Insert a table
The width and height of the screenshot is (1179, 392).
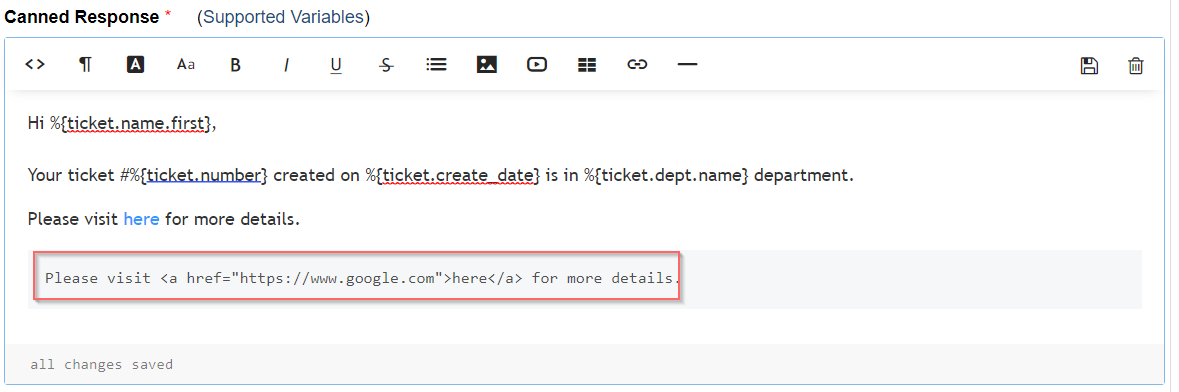coord(586,65)
